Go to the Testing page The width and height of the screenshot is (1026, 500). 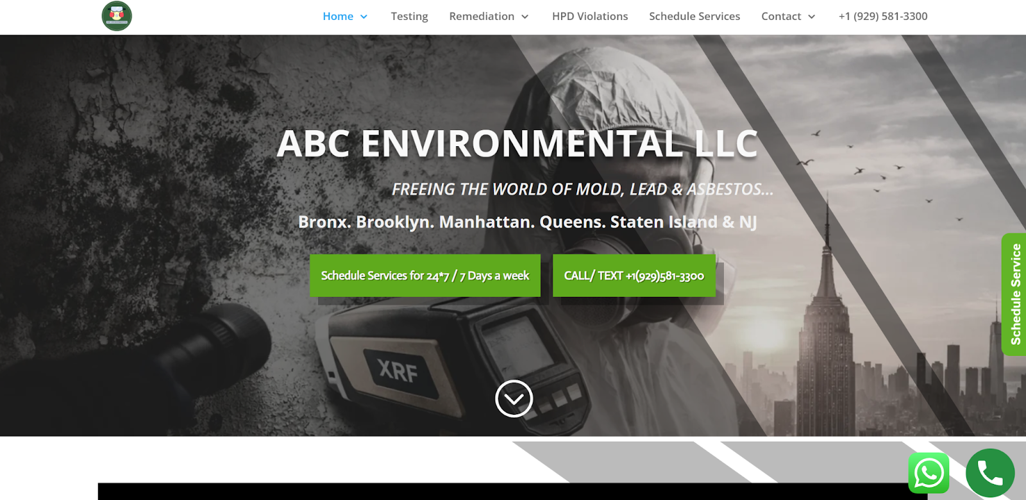[409, 16]
